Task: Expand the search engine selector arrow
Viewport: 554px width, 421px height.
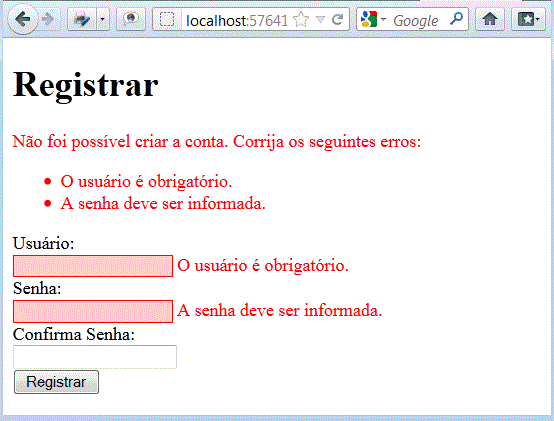Action: [x=383, y=19]
